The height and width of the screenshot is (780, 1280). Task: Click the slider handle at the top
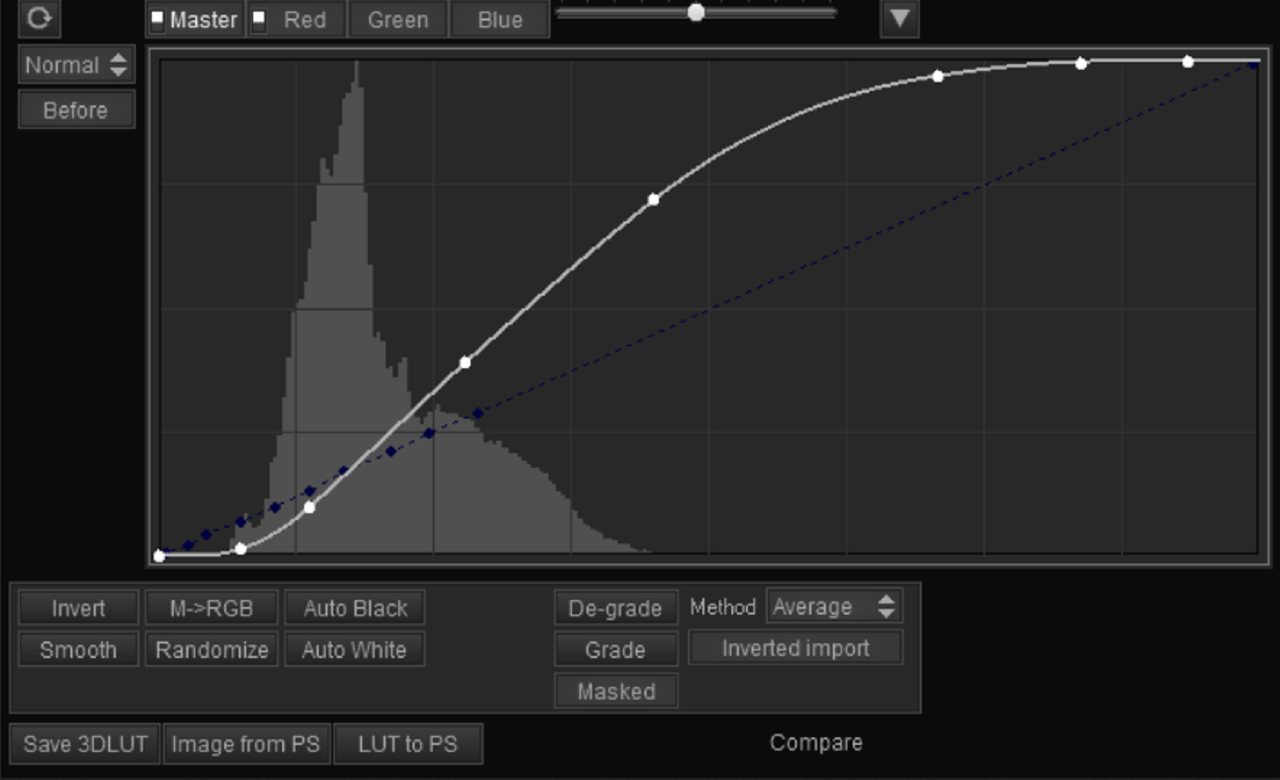(696, 12)
